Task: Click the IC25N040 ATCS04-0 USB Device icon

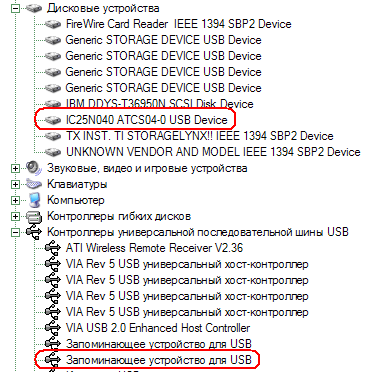Action: point(53,120)
